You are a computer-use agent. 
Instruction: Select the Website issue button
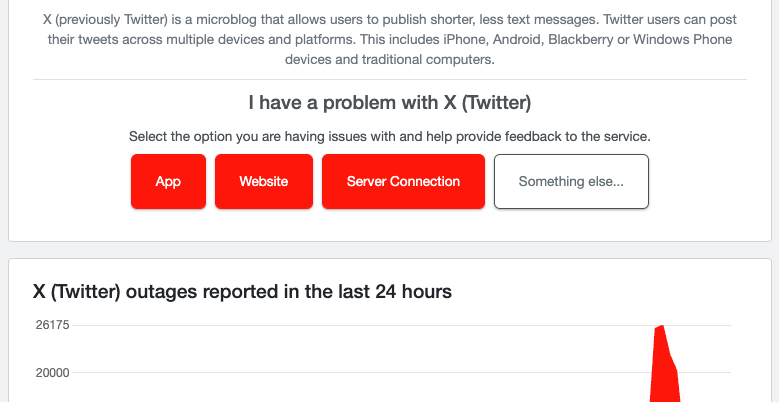[x=264, y=181]
